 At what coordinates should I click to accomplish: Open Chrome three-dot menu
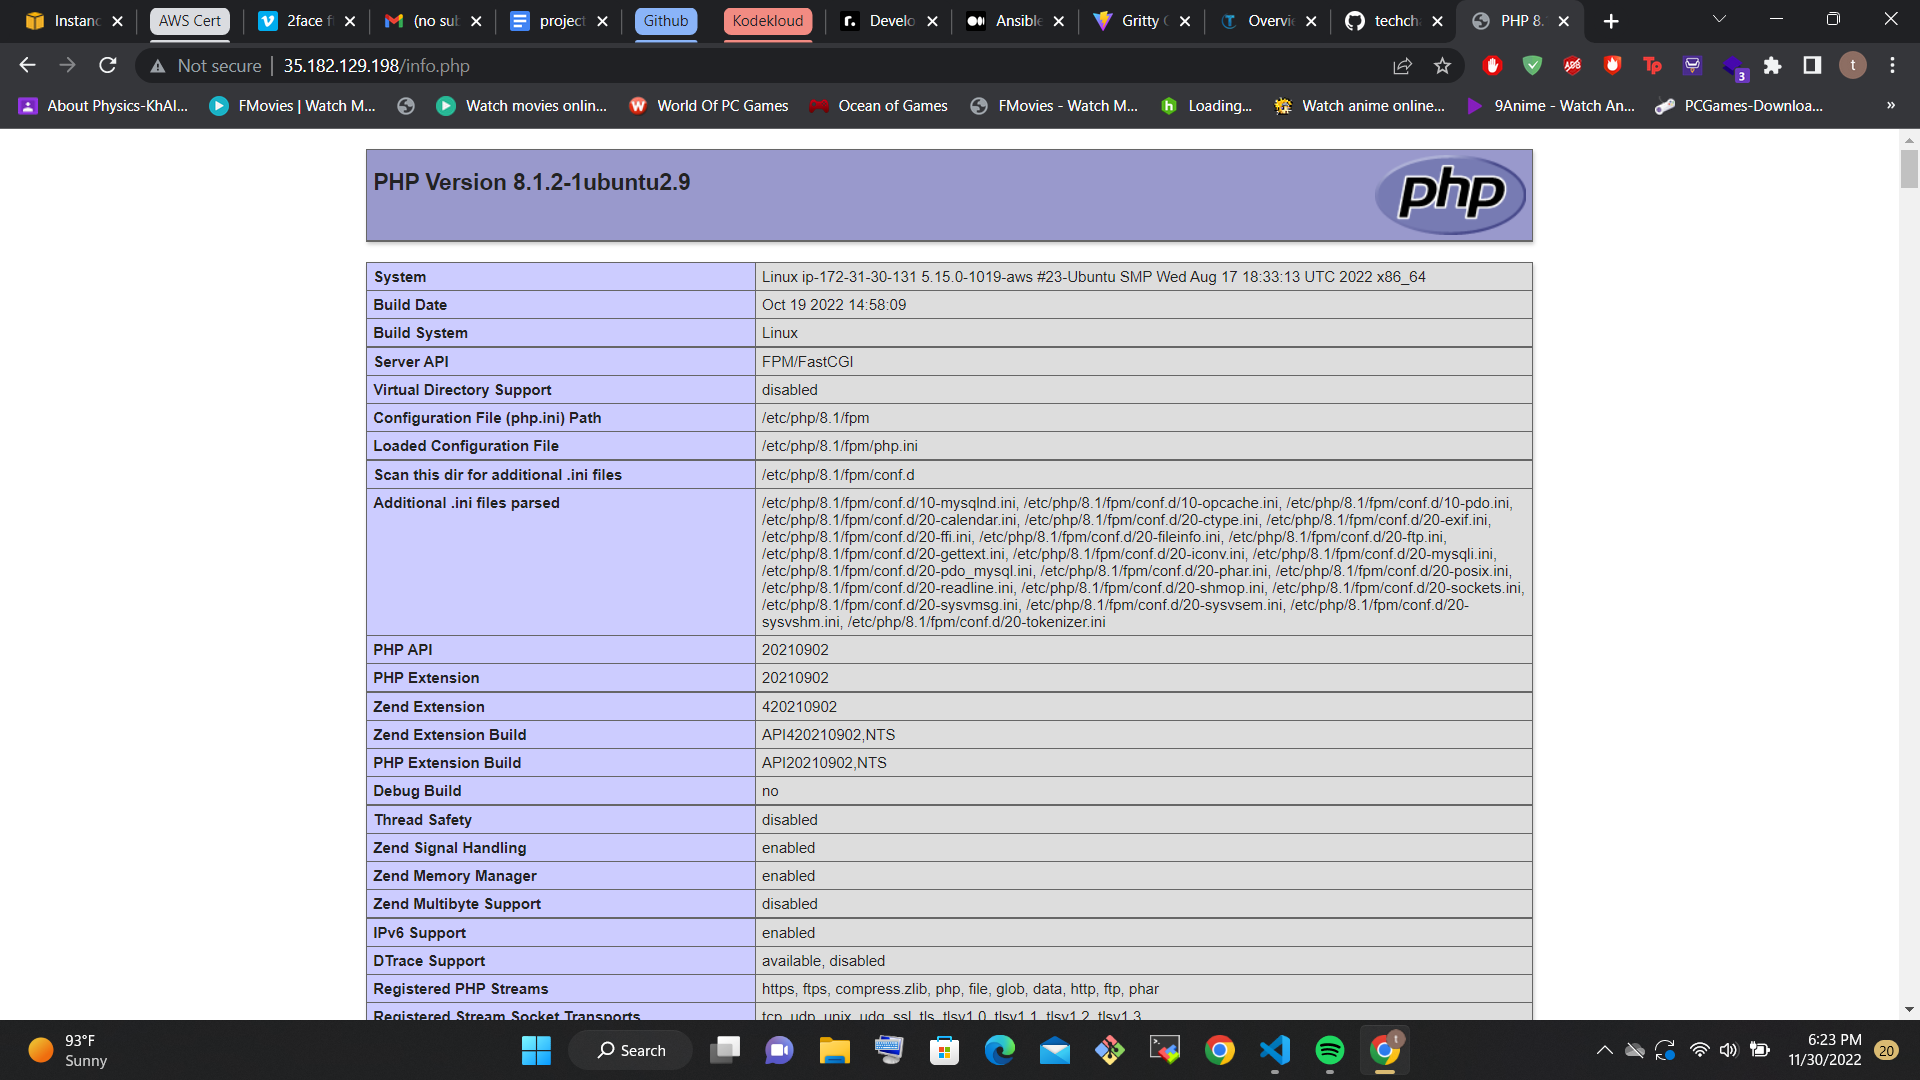point(1892,66)
